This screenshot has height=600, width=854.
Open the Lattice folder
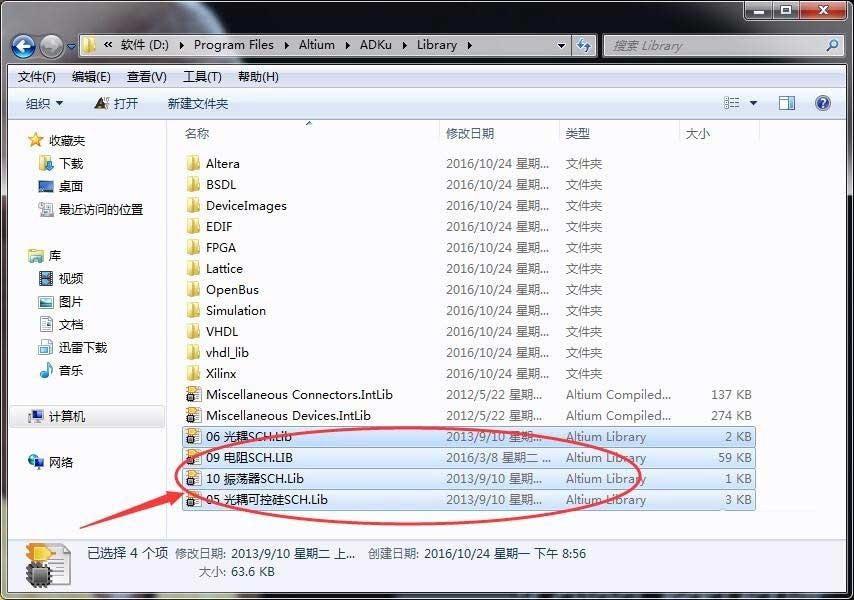coord(226,268)
